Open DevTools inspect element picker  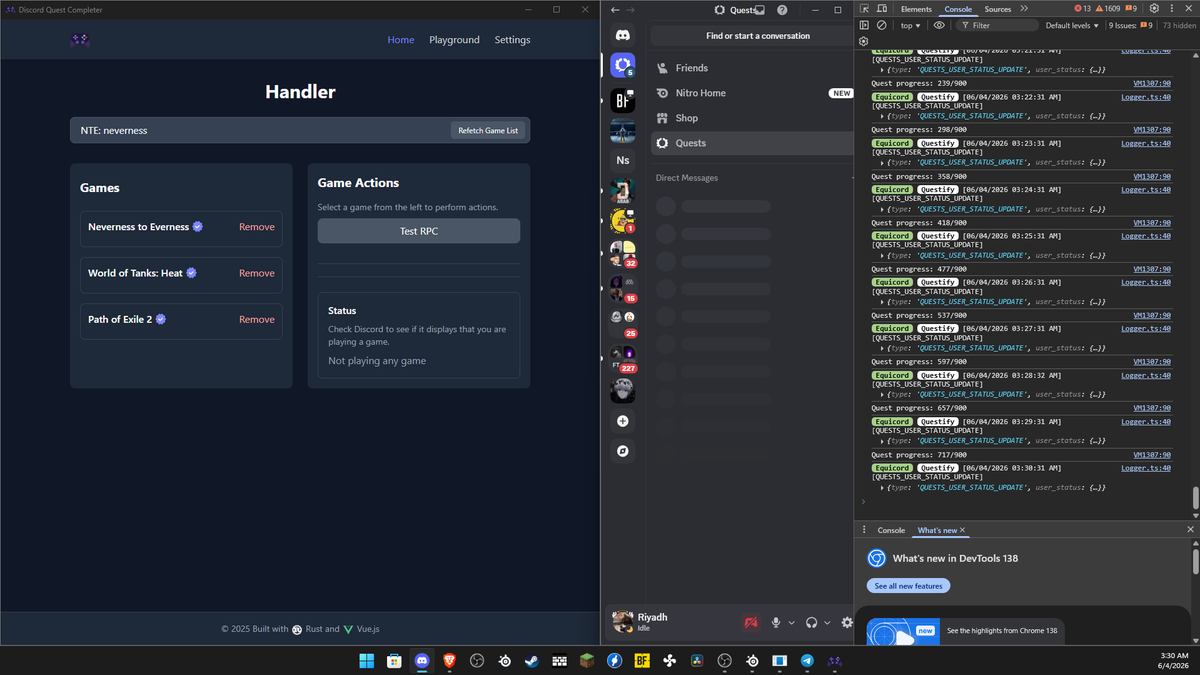pos(865,9)
